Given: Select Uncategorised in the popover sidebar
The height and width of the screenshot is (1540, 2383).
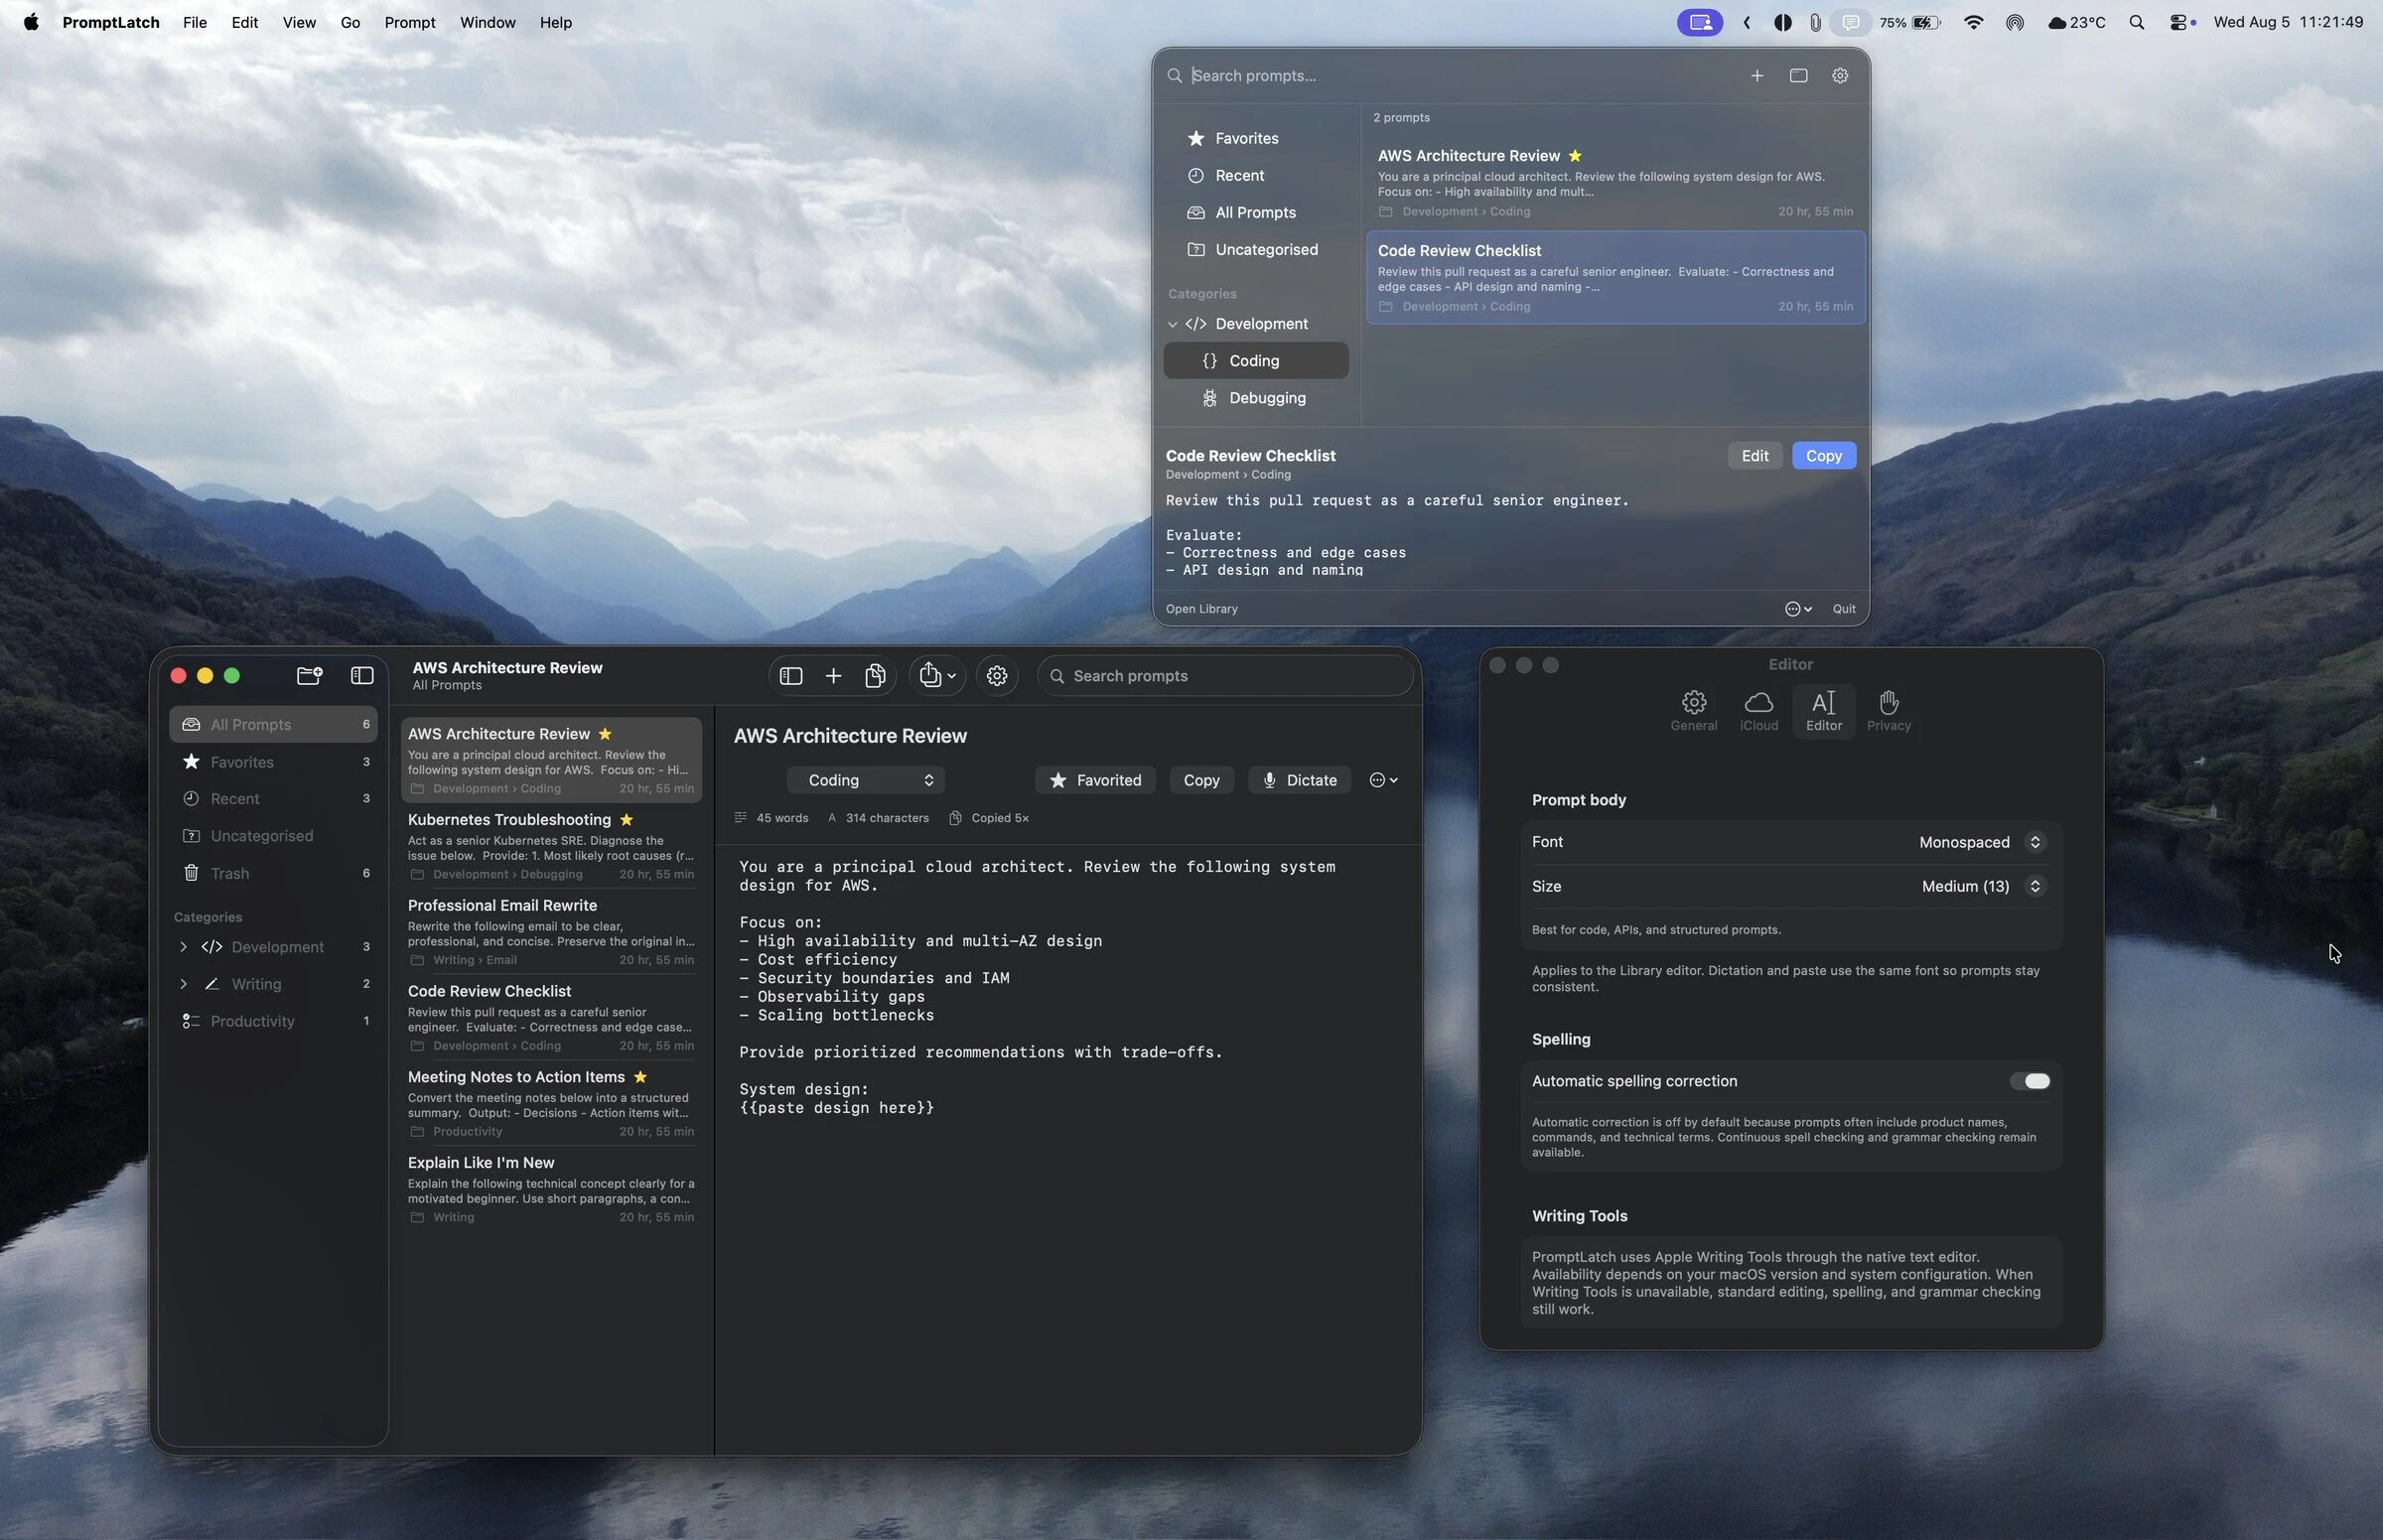Looking at the screenshot, I should point(1256,249).
